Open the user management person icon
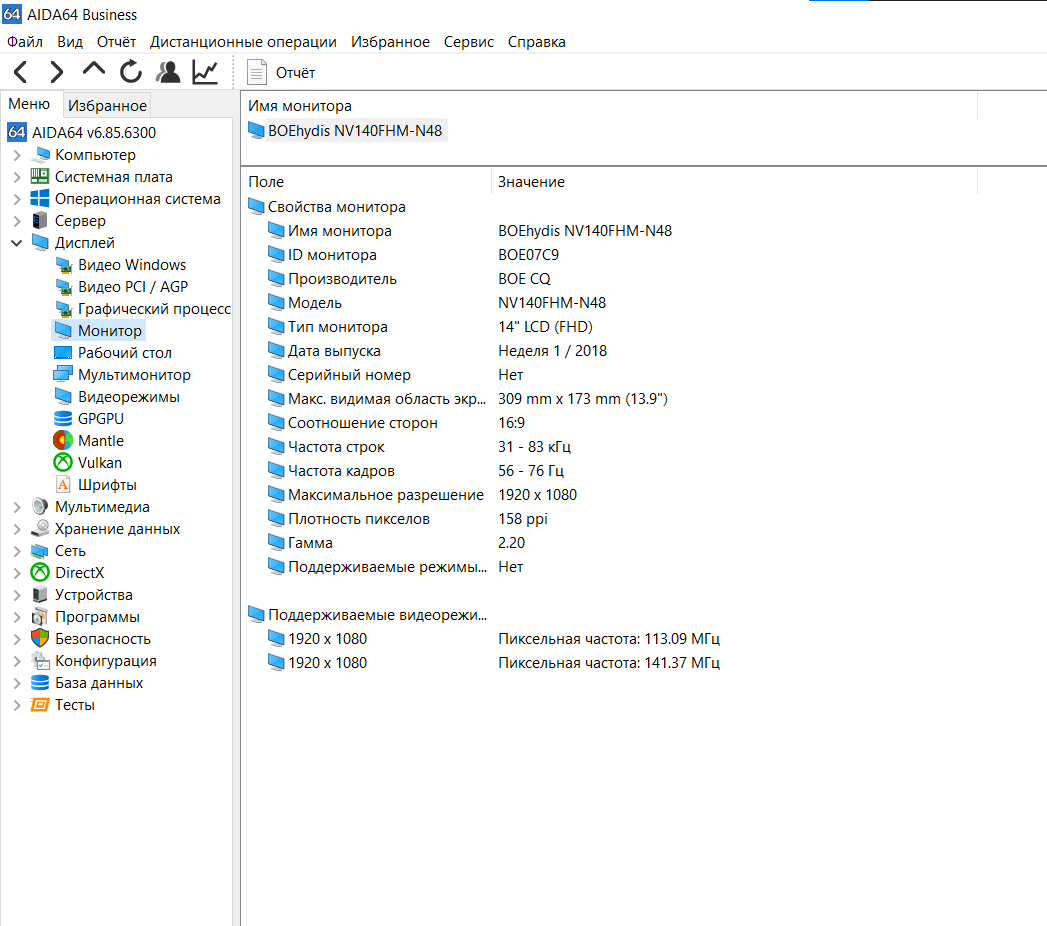The height and width of the screenshot is (926, 1047). (168, 72)
